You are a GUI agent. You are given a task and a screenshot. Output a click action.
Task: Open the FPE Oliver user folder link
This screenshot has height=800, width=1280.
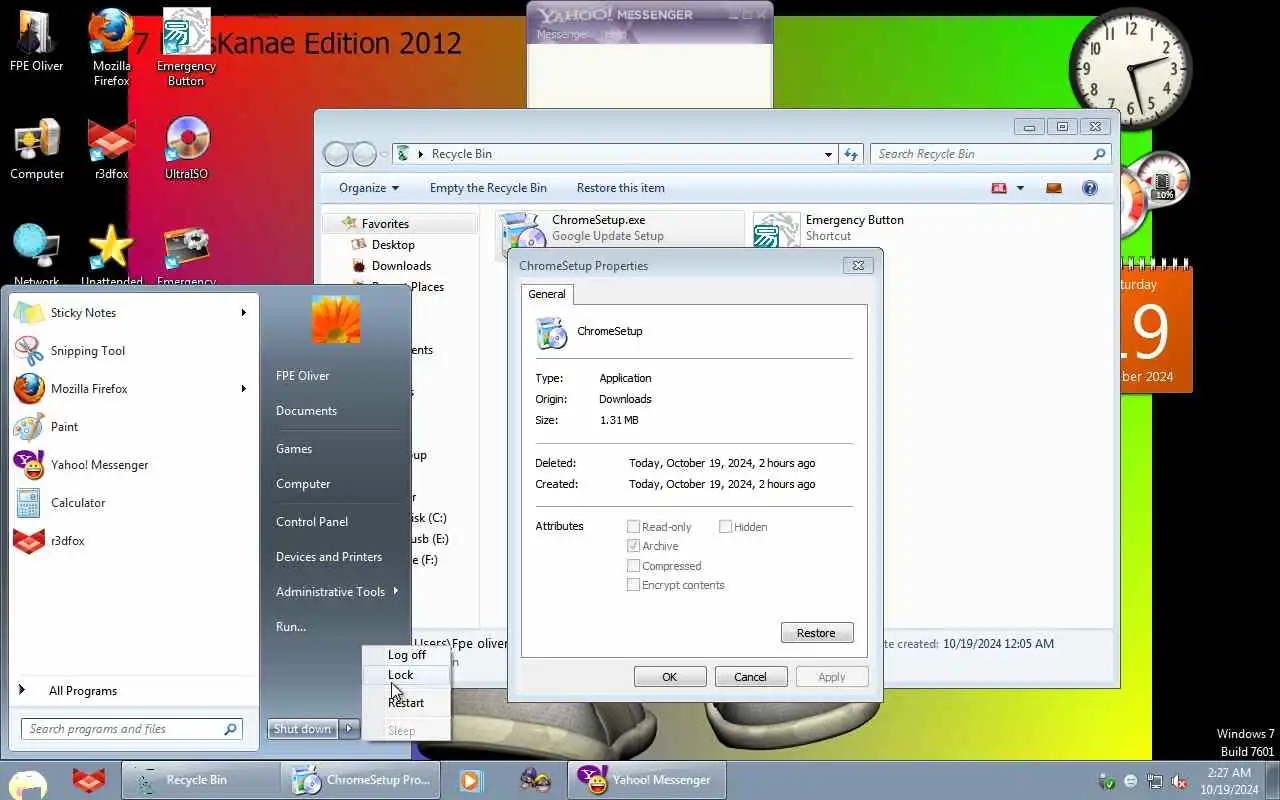point(303,376)
